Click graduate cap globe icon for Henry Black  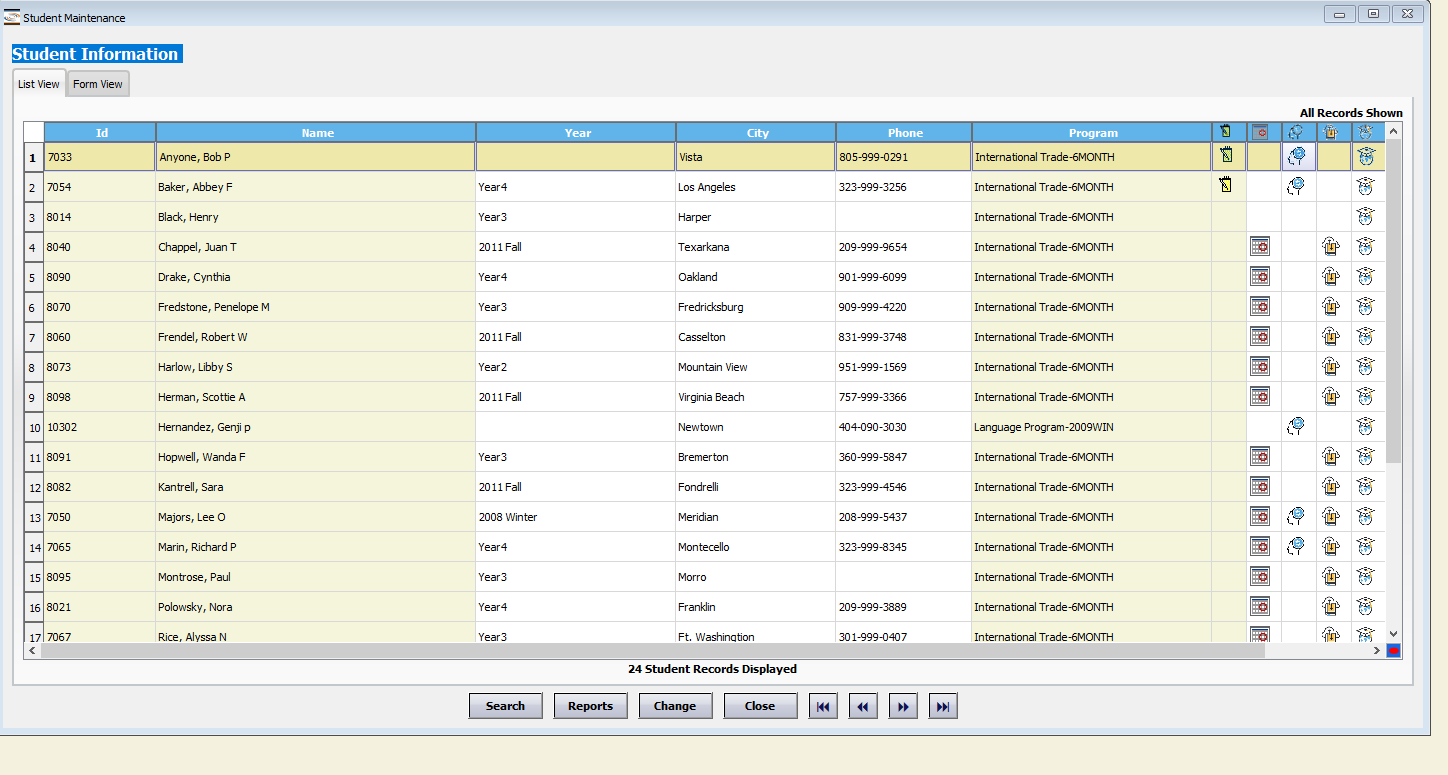tap(1366, 216)
